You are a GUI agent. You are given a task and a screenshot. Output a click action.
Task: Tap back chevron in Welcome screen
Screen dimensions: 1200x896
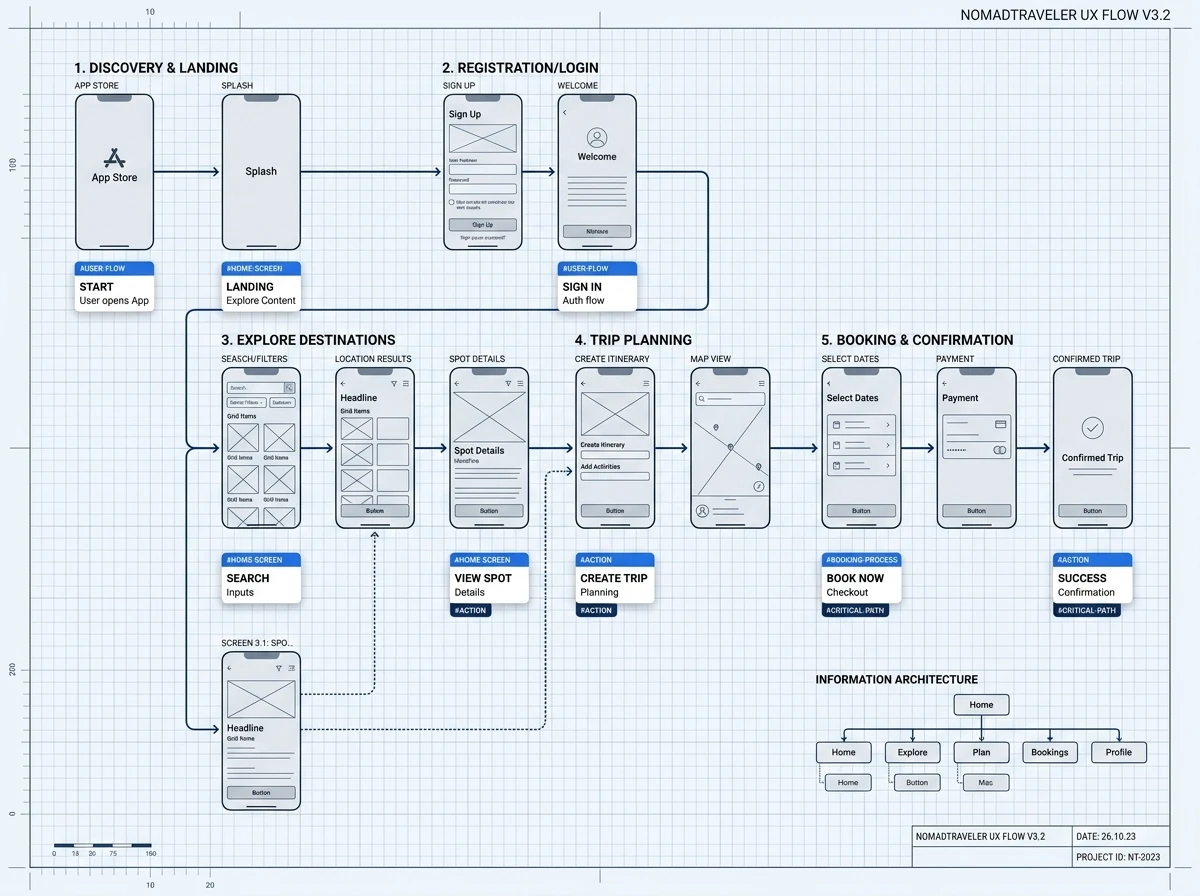[565, 113]
